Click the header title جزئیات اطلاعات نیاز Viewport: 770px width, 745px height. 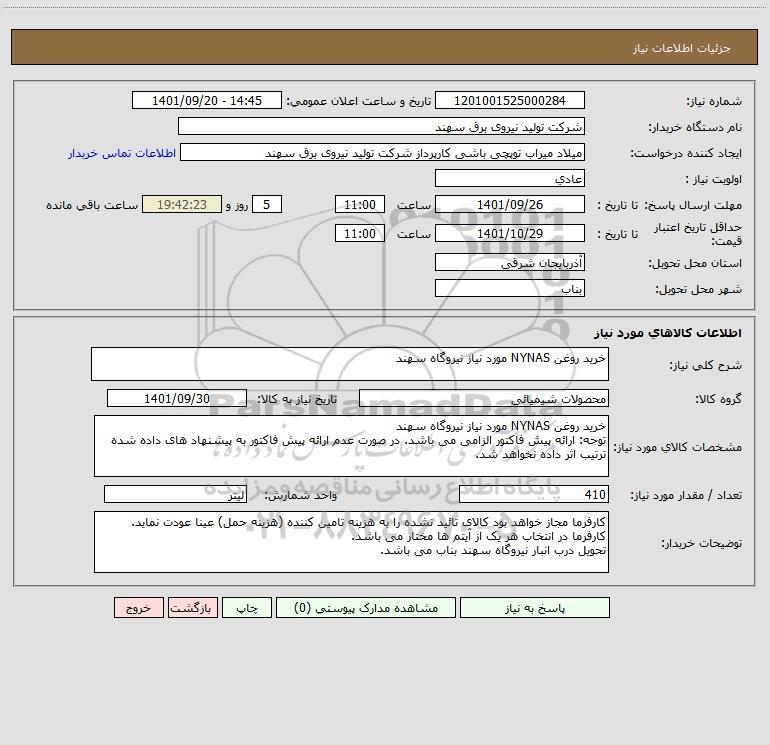tap(681, 48)
